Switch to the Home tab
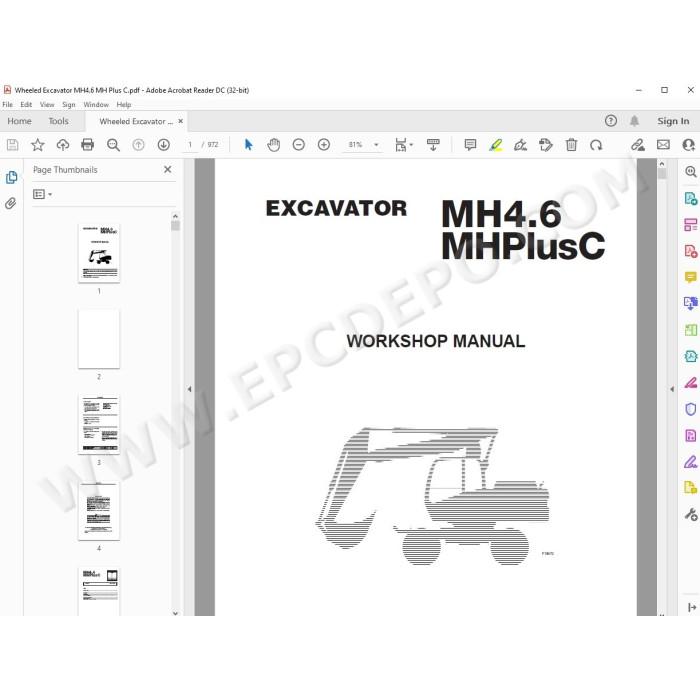 pyautogui.click(x=19, y=121)
